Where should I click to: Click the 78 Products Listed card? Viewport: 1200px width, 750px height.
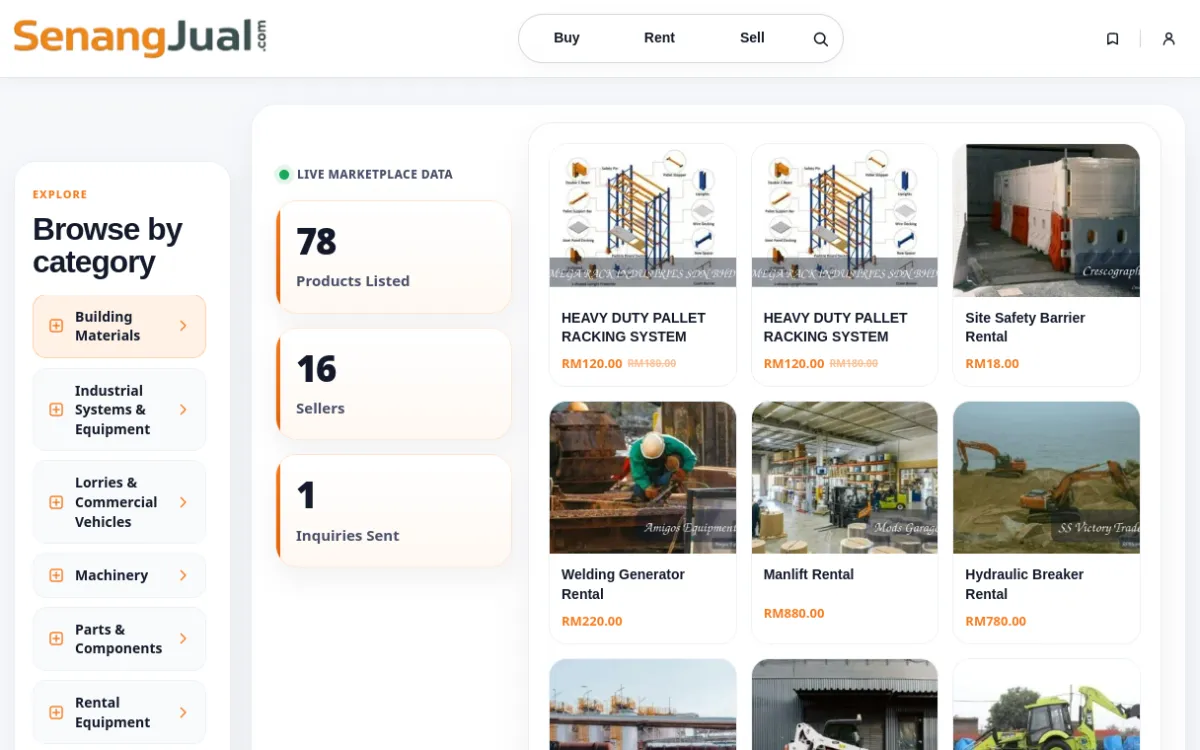(394, 257)
